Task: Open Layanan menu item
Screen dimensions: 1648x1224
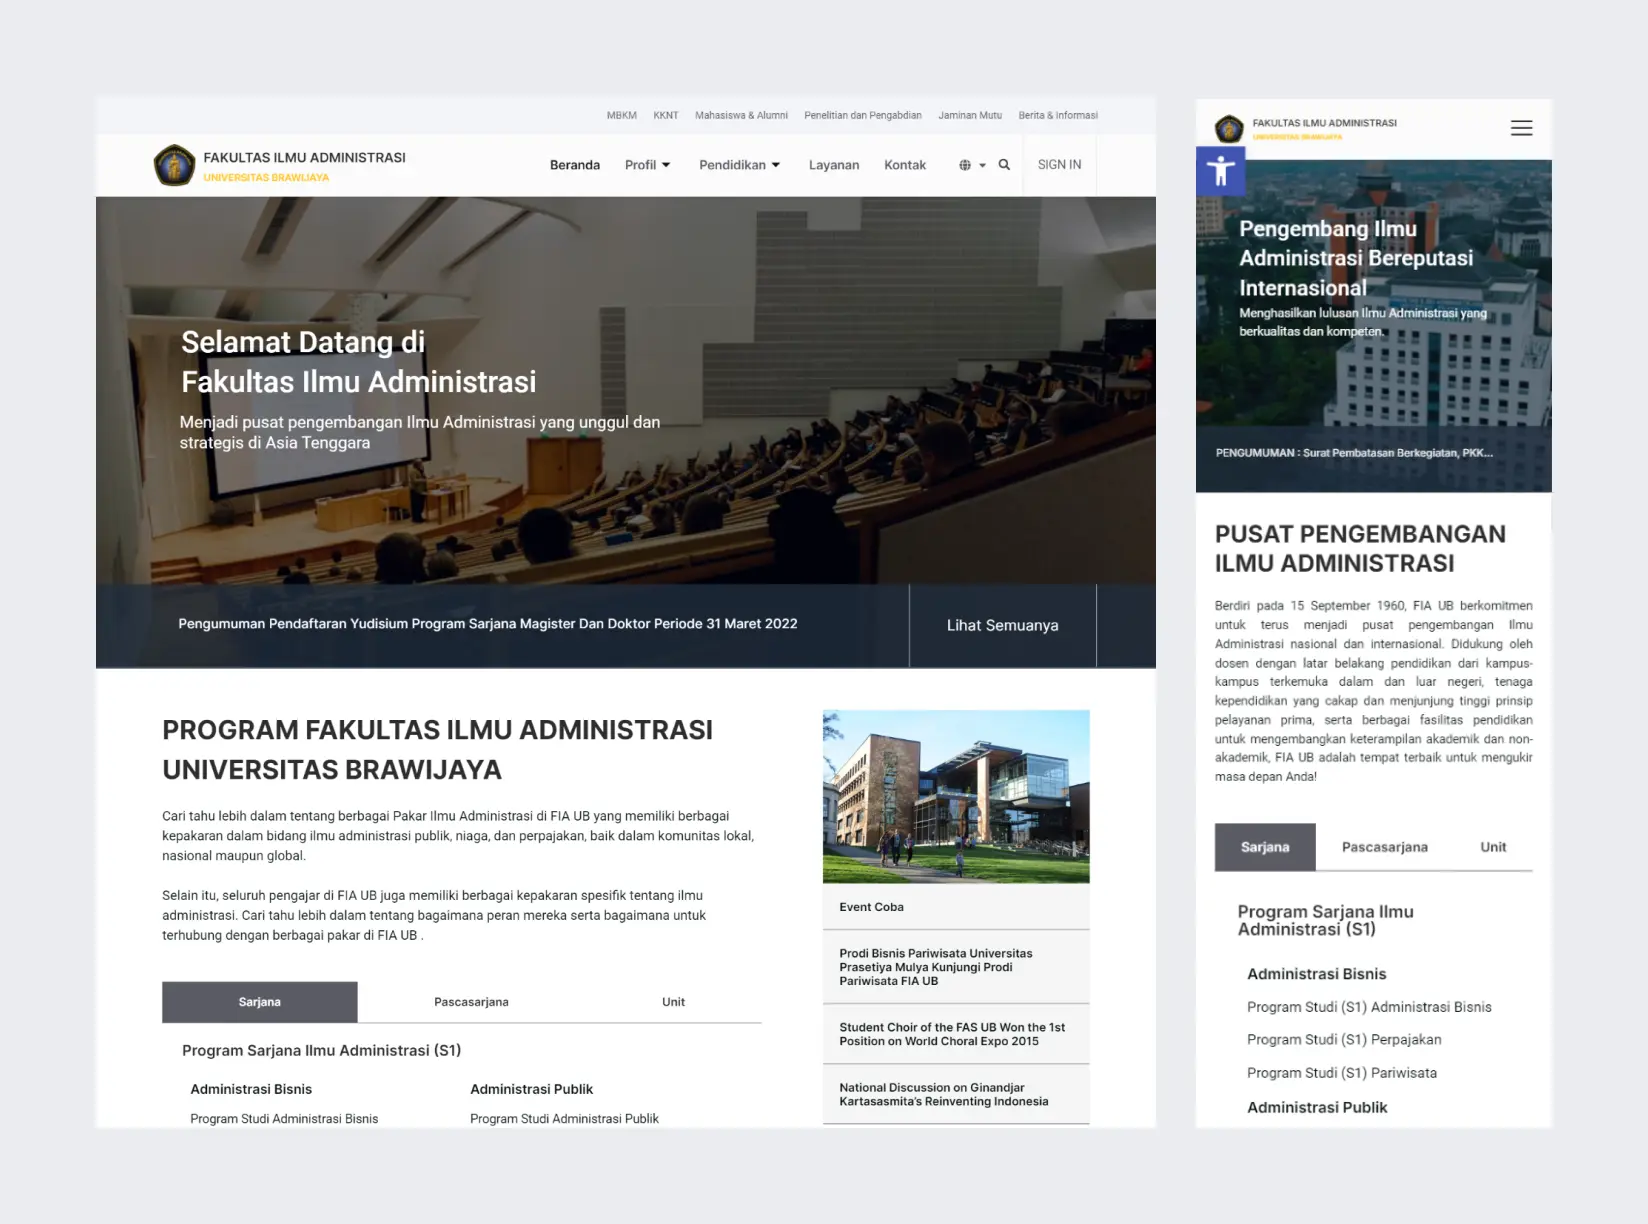Action: (x=833, y=165)
